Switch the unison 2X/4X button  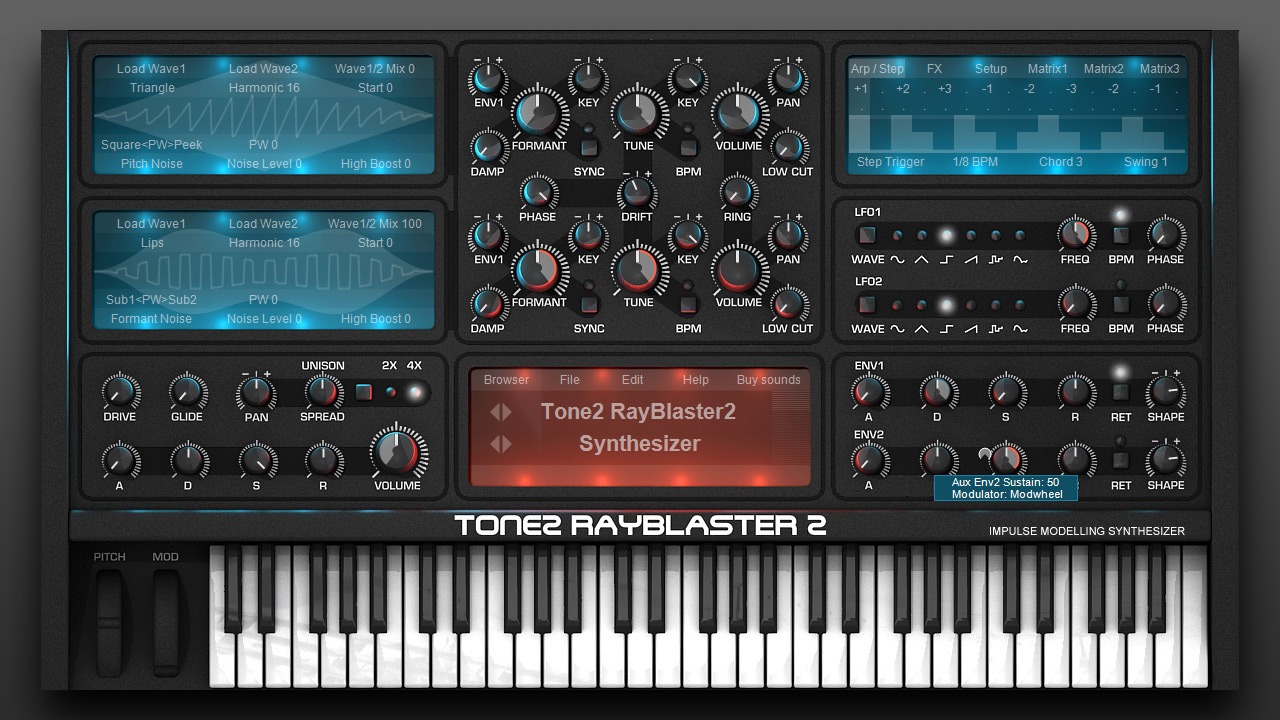point(364,392)
